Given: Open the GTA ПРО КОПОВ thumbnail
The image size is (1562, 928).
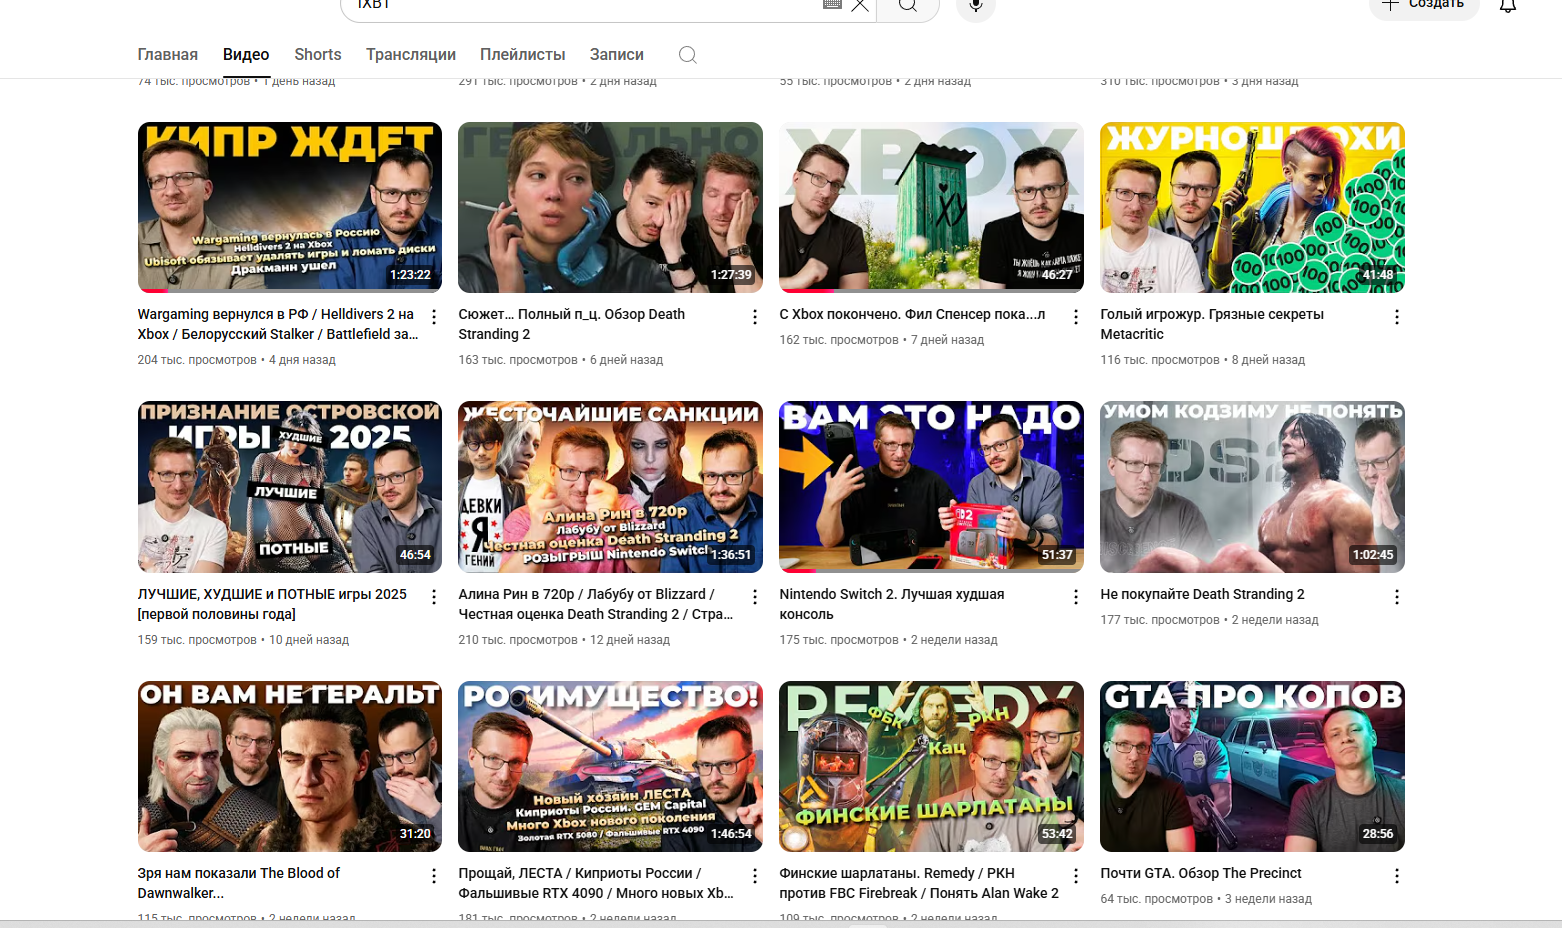Looking at the screenshot, I should (x=1252, y=766).
